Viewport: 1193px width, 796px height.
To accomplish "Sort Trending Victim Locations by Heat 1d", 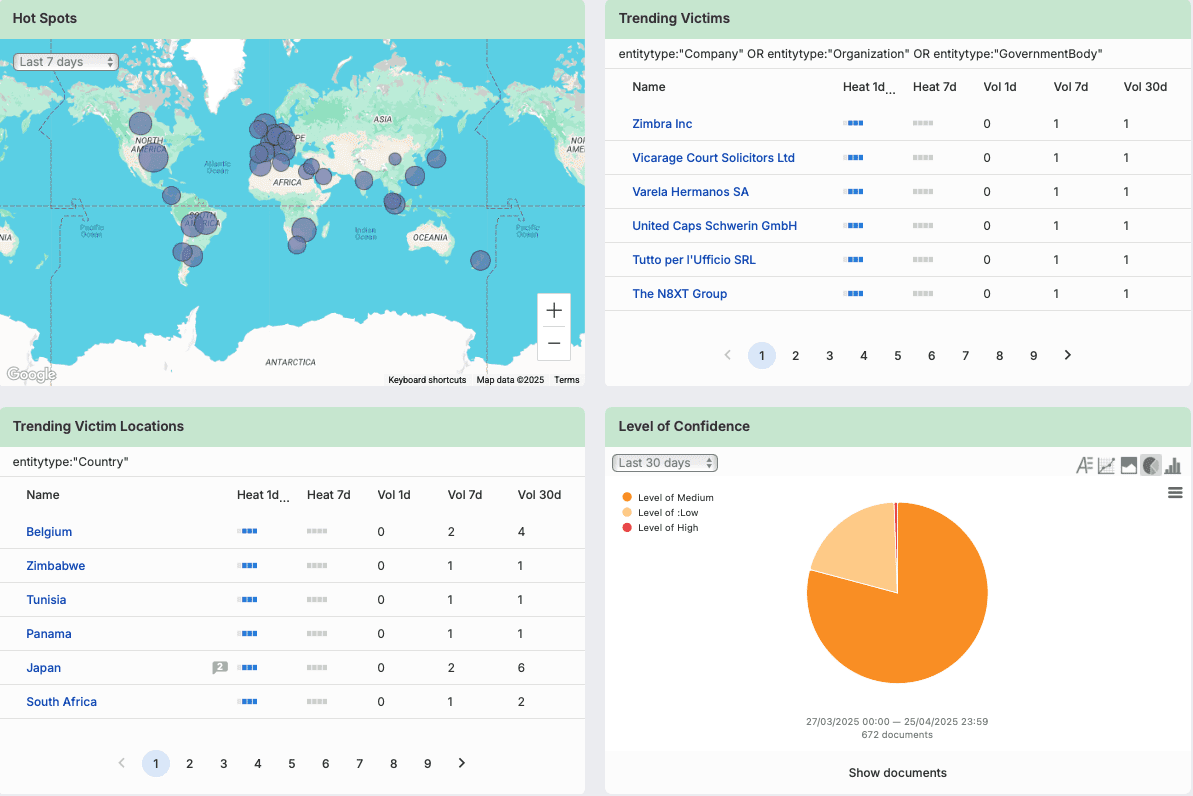I will click(262, 495).
